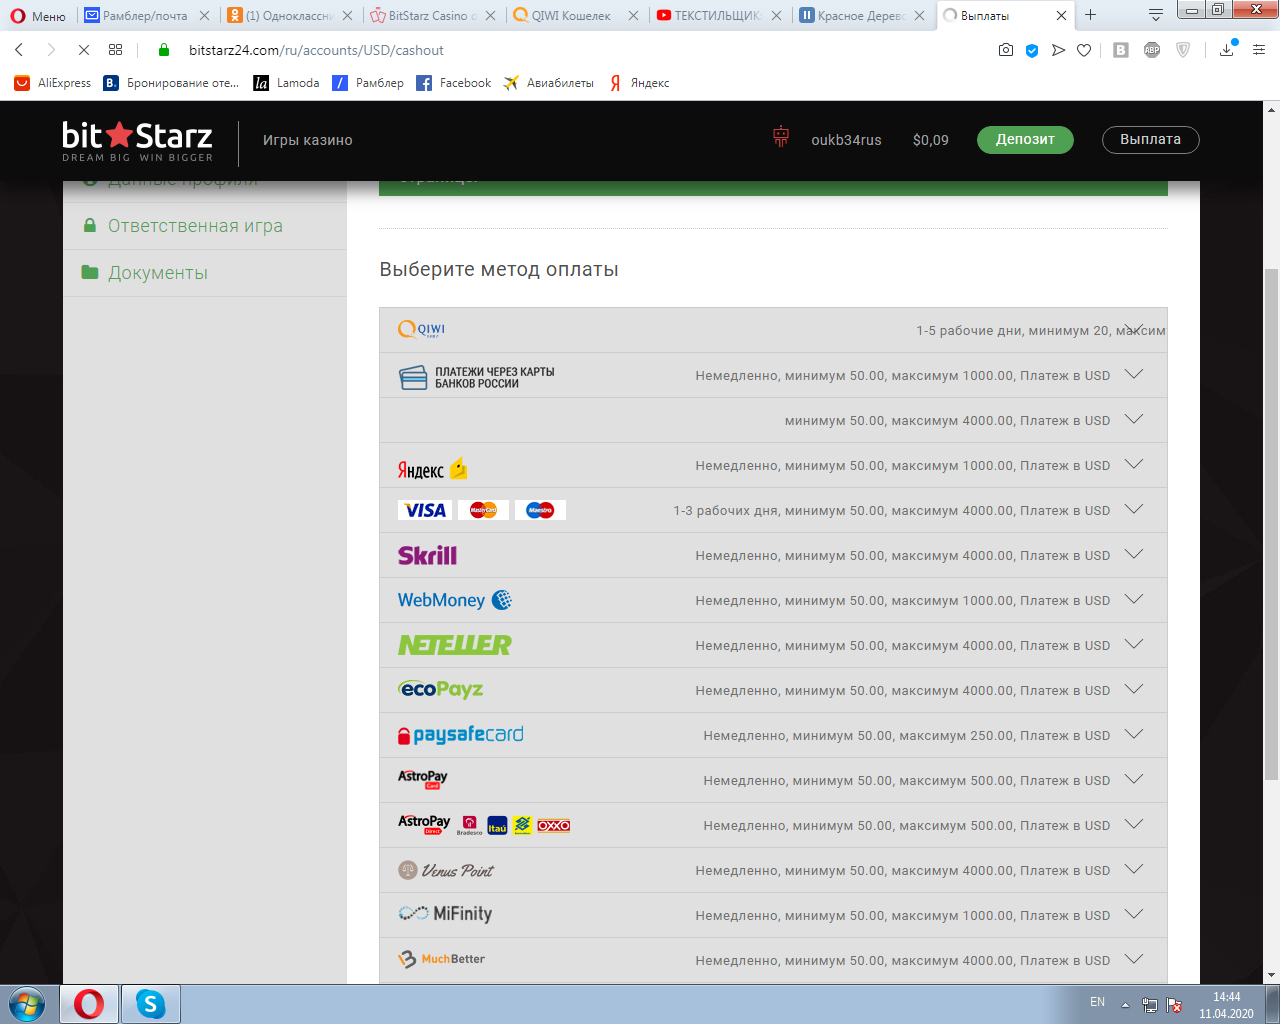This screenshot has height=1024, width=1280.
Task: Click the Выплата button
Action: (1150, 140)
